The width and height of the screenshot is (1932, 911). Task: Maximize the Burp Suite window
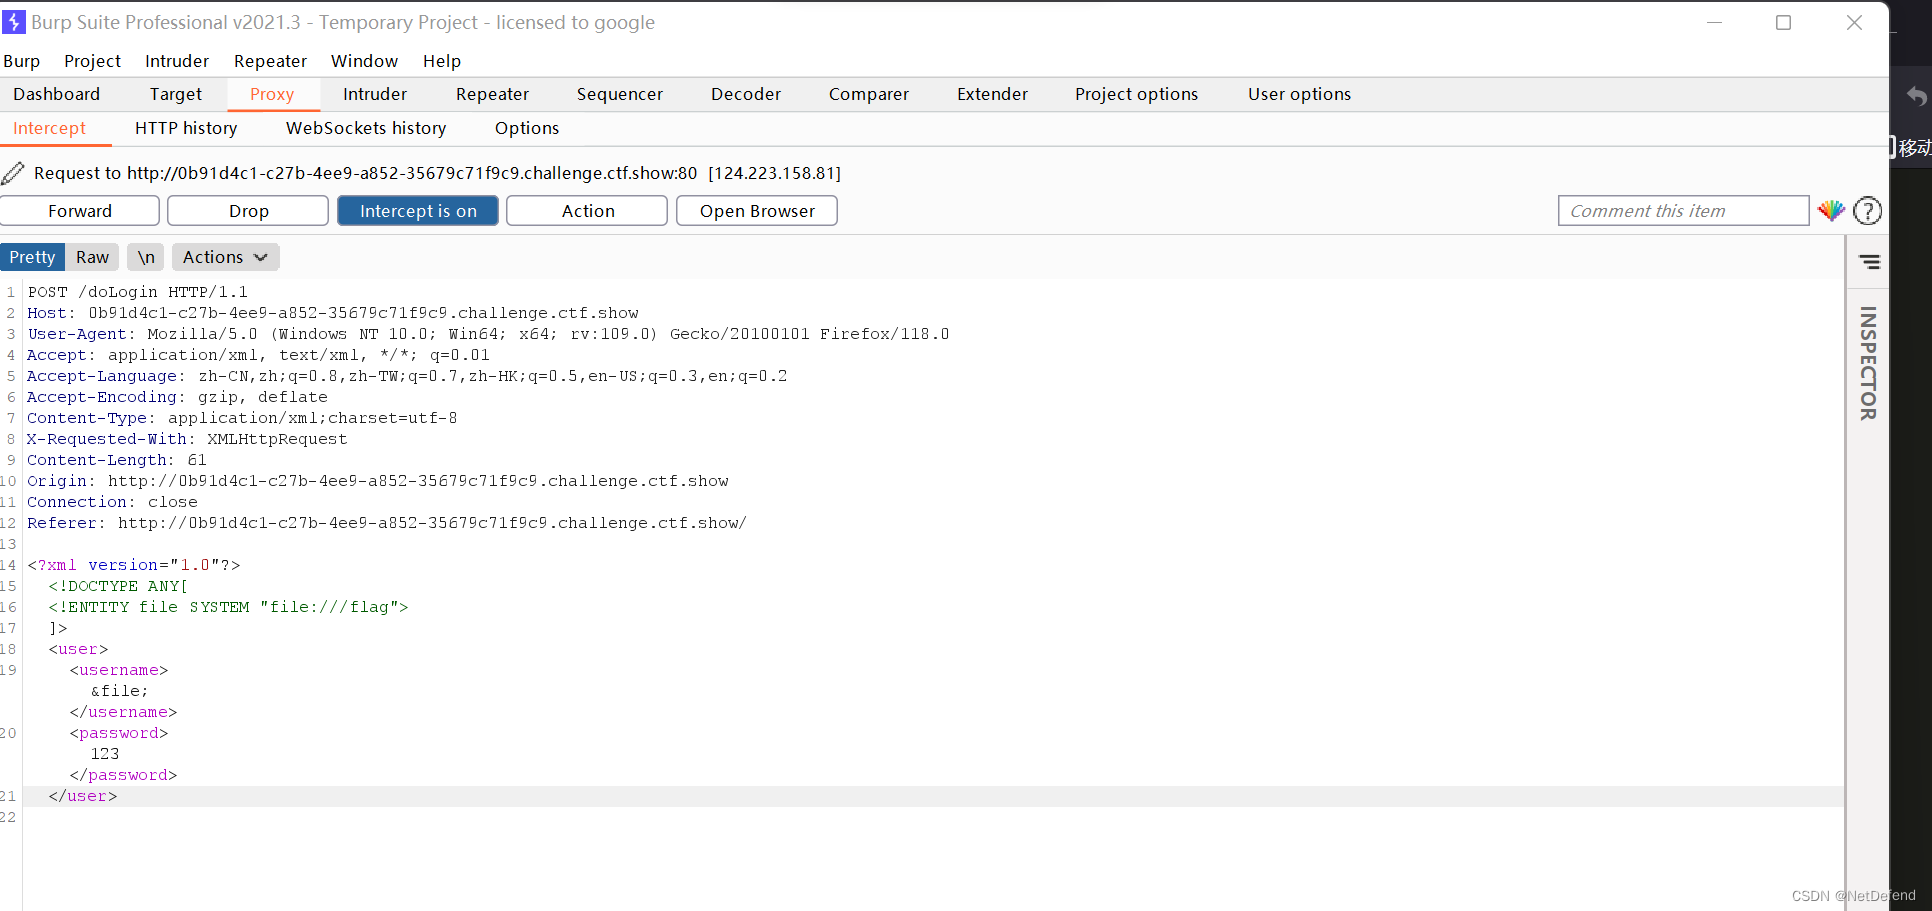tap(1783, 22)
